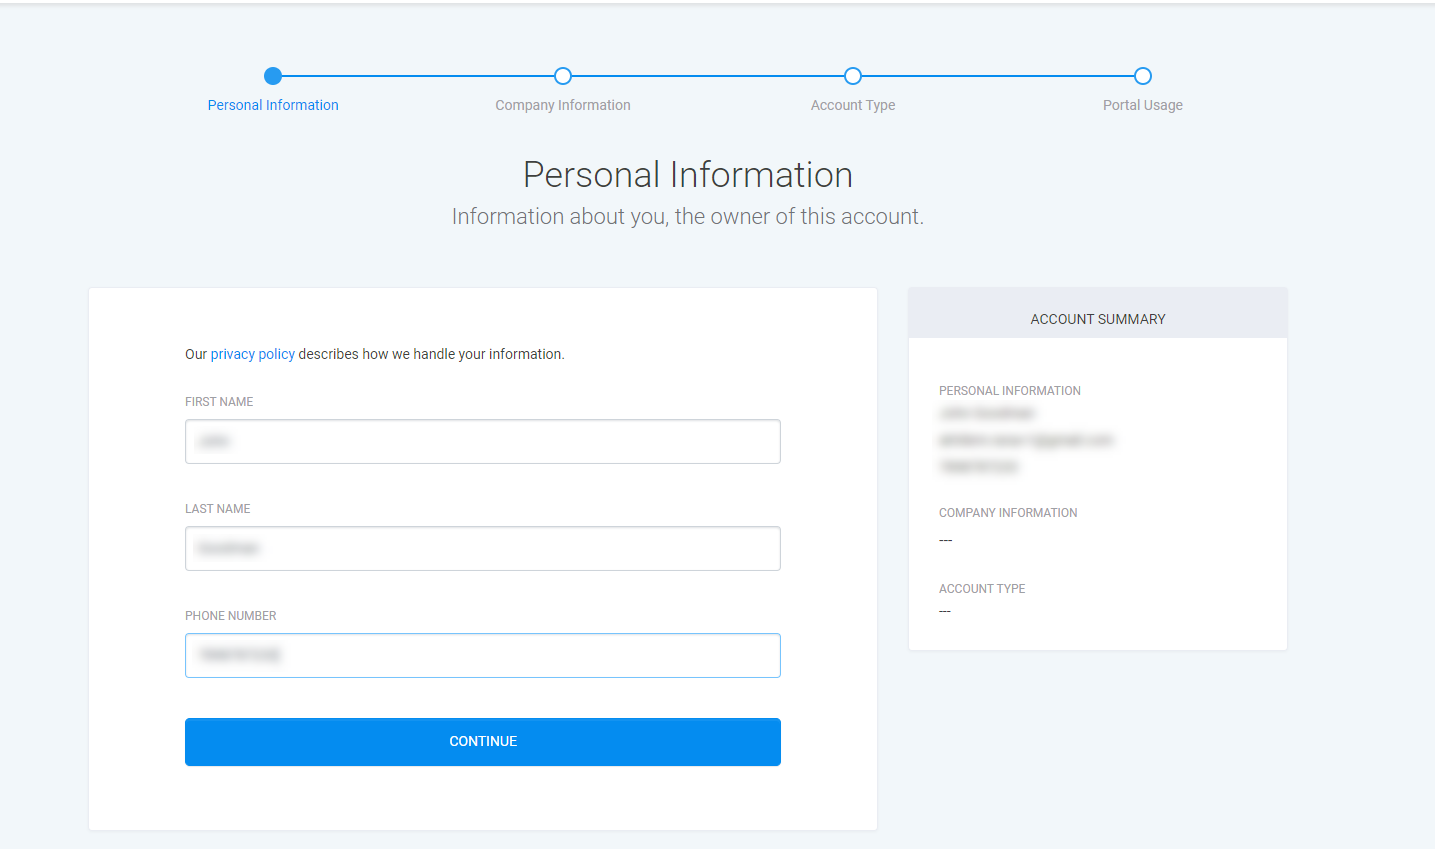Click Company Information heading in Account Summary
Image resolution: width=1435 pixels, height=849 pixels.
(x=1007, y=513)
